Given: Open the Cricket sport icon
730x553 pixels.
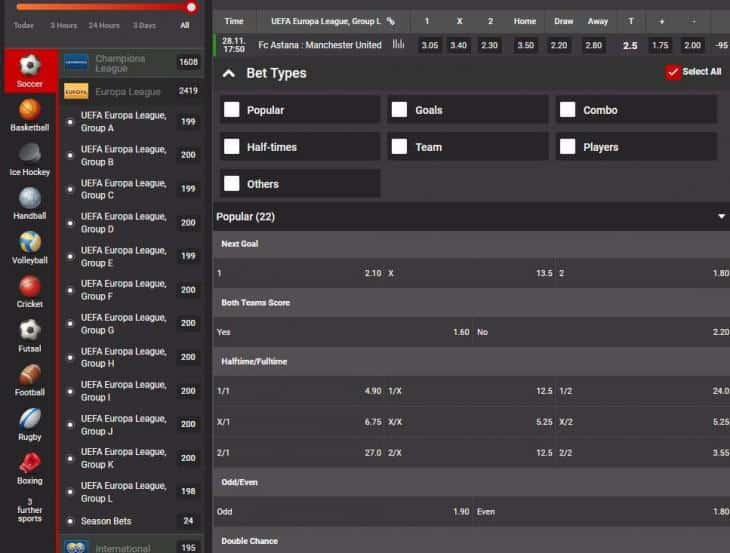Looking at the screenshot, I should 29,286.
